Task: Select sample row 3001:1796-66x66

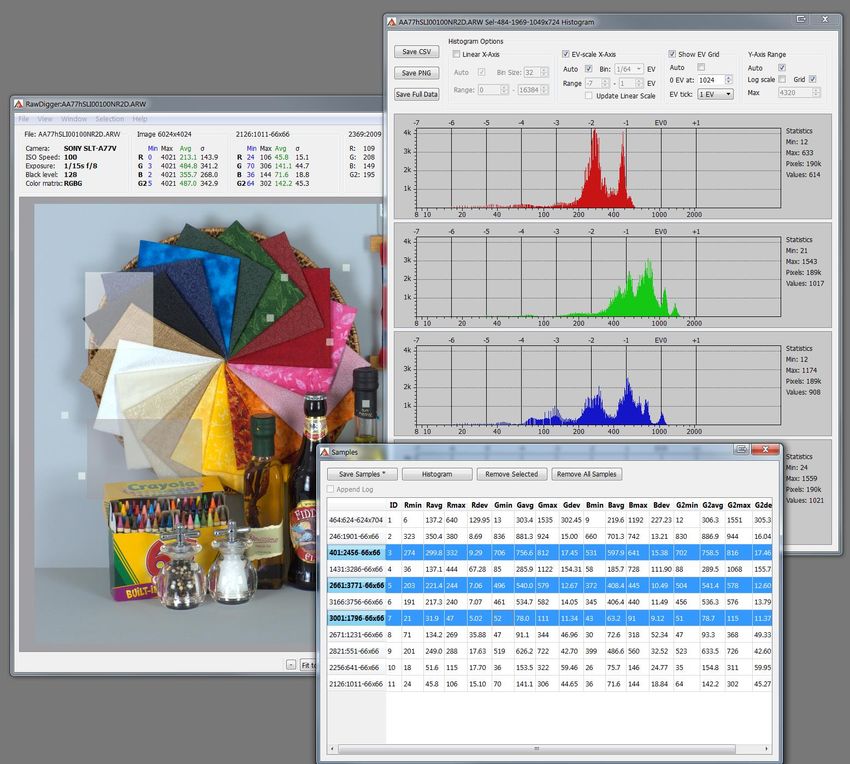Action: 550,618
